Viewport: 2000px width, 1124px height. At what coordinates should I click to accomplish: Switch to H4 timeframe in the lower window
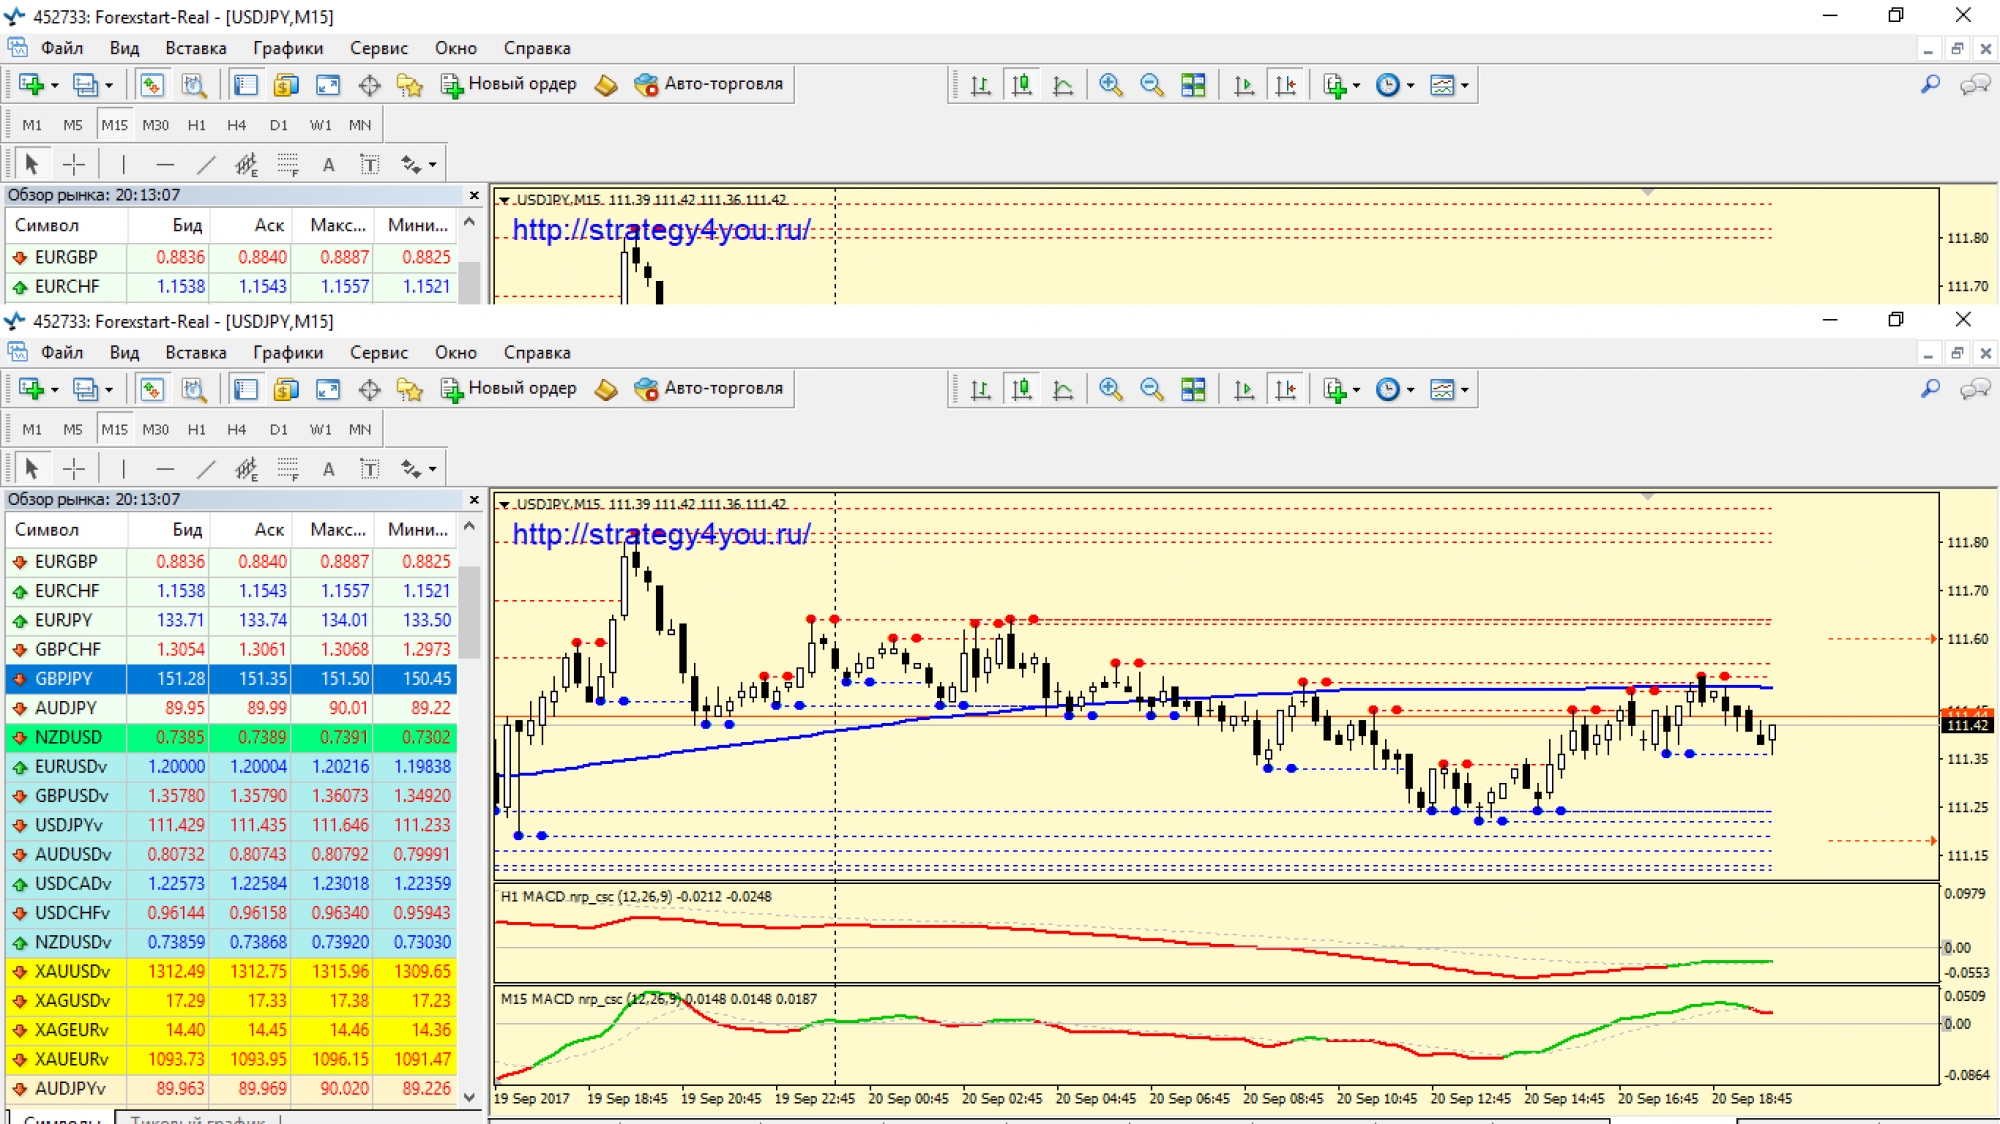click(236, 430)
